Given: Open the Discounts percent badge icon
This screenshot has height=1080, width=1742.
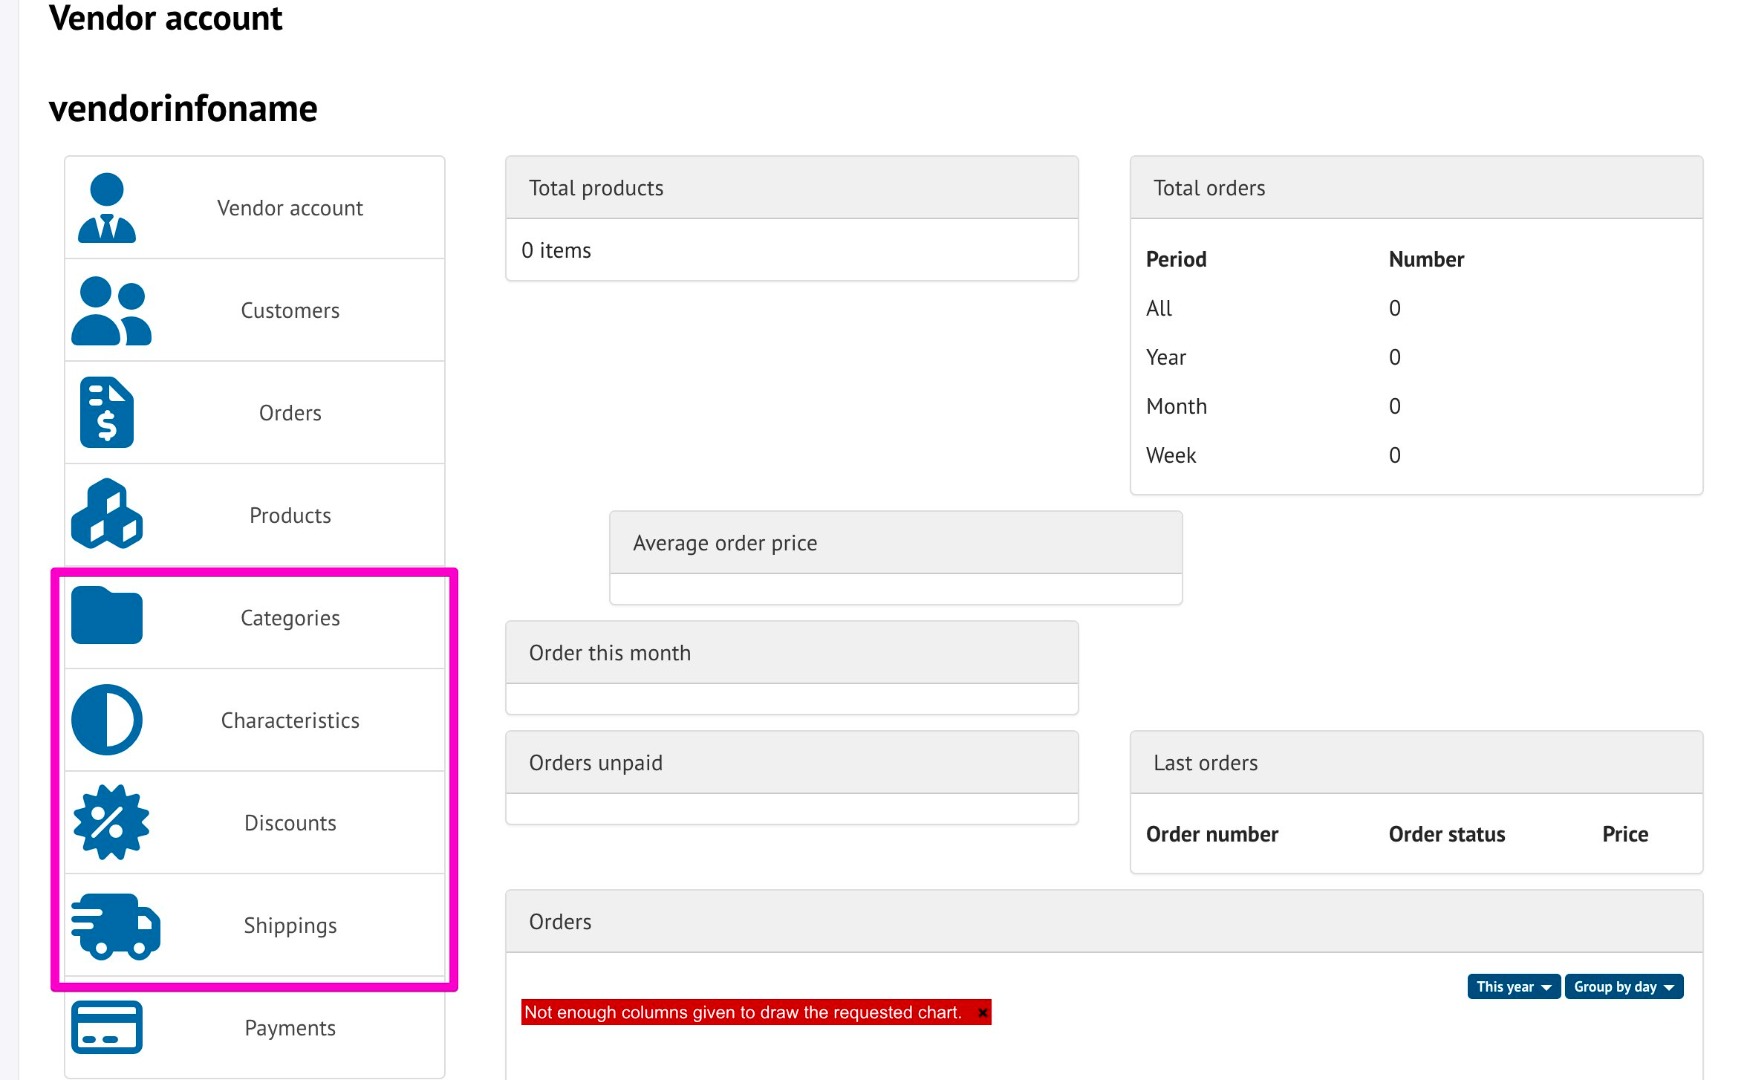Looking at the screenshot, I should [x=110, y=822].
